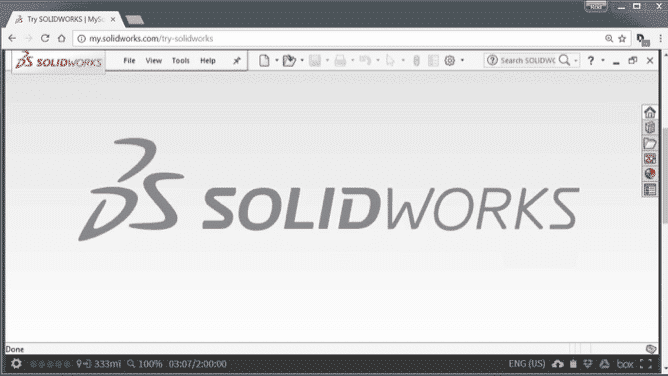Open the Design Library task pane tab
Viewport: 668px width, 376px height.
pyautogui.click(x=650, y=127)
